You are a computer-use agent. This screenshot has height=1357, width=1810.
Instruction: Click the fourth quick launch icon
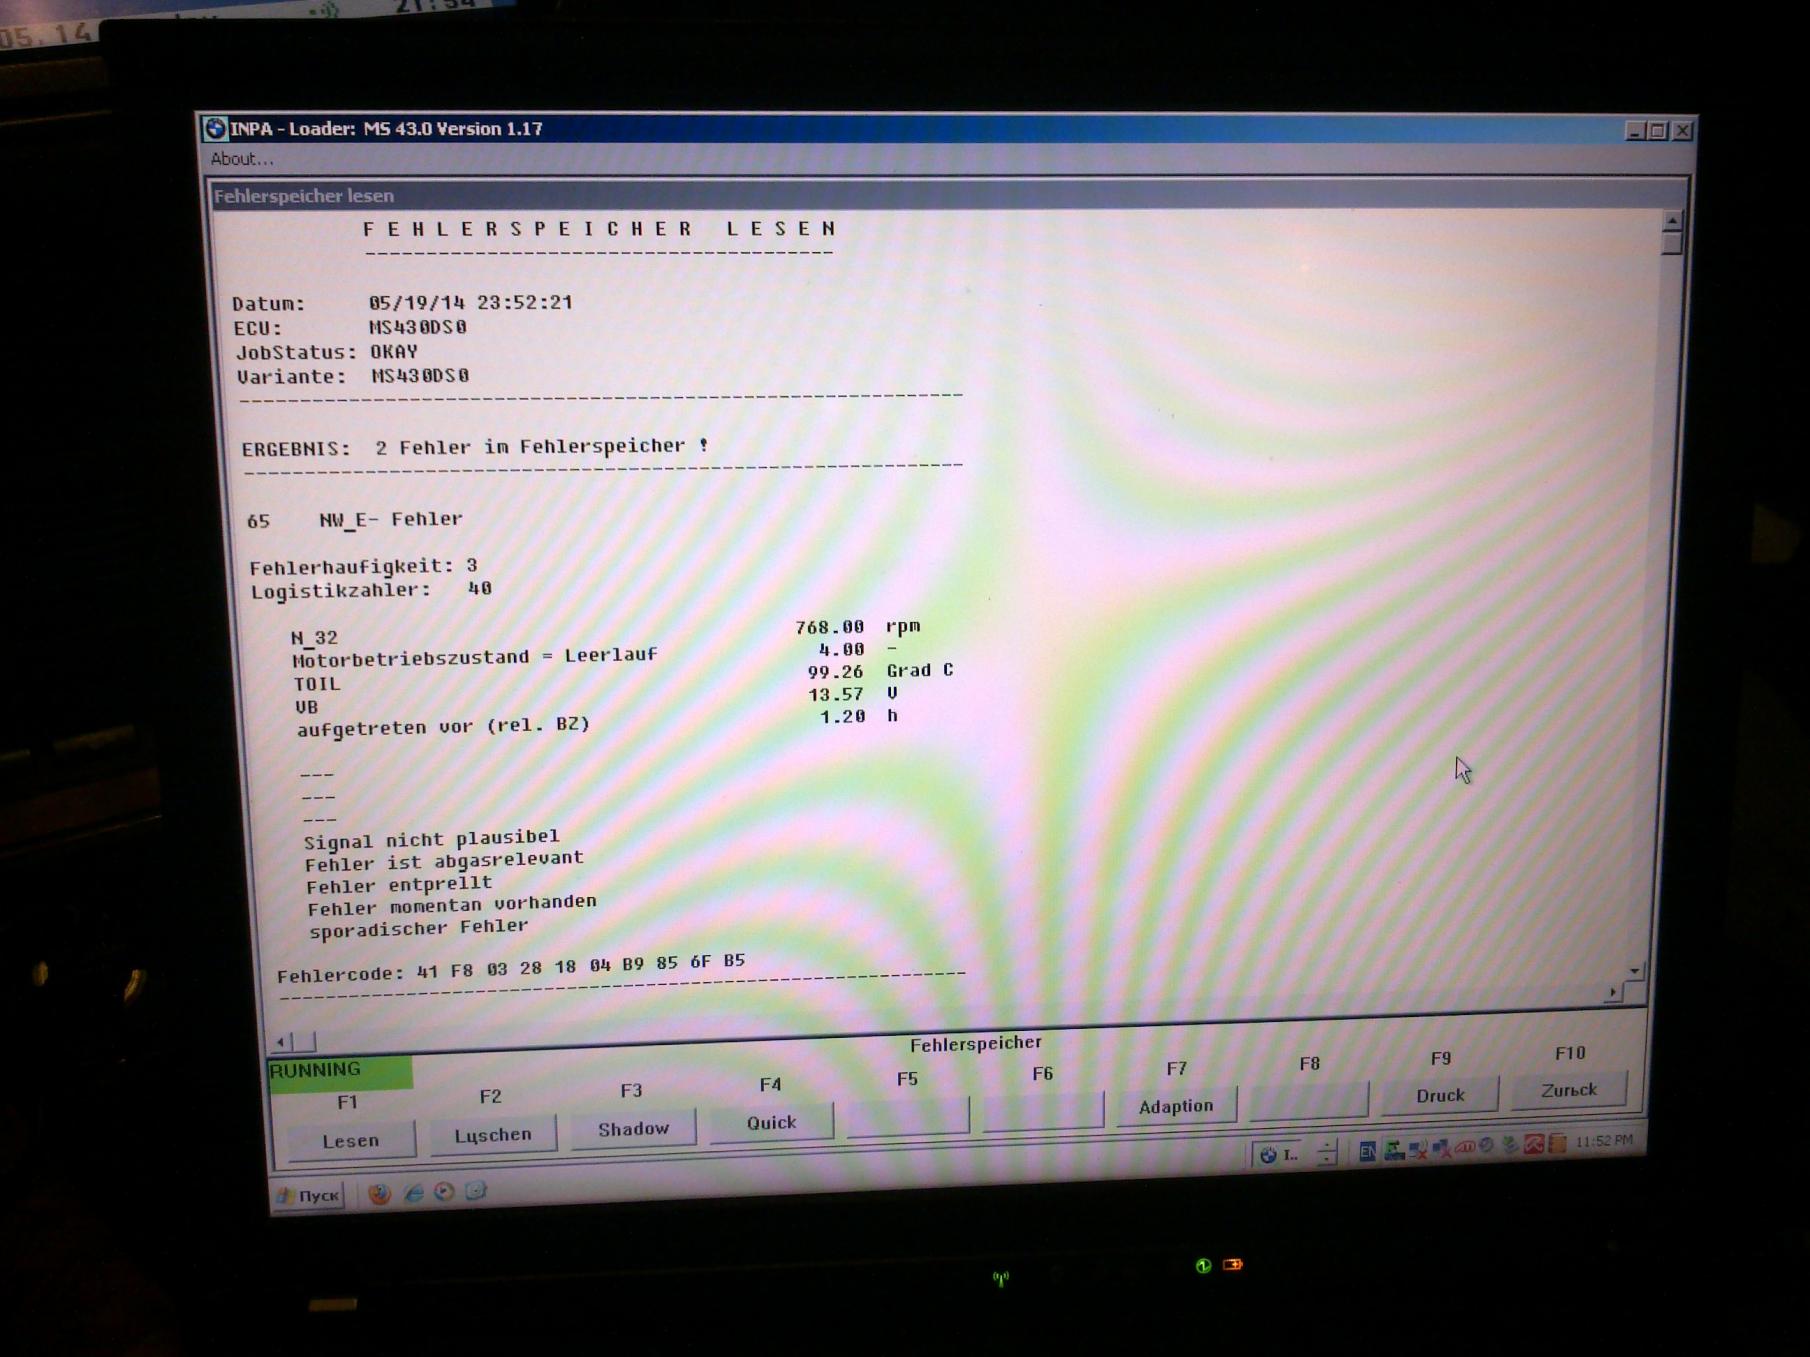coord(477,1191)
